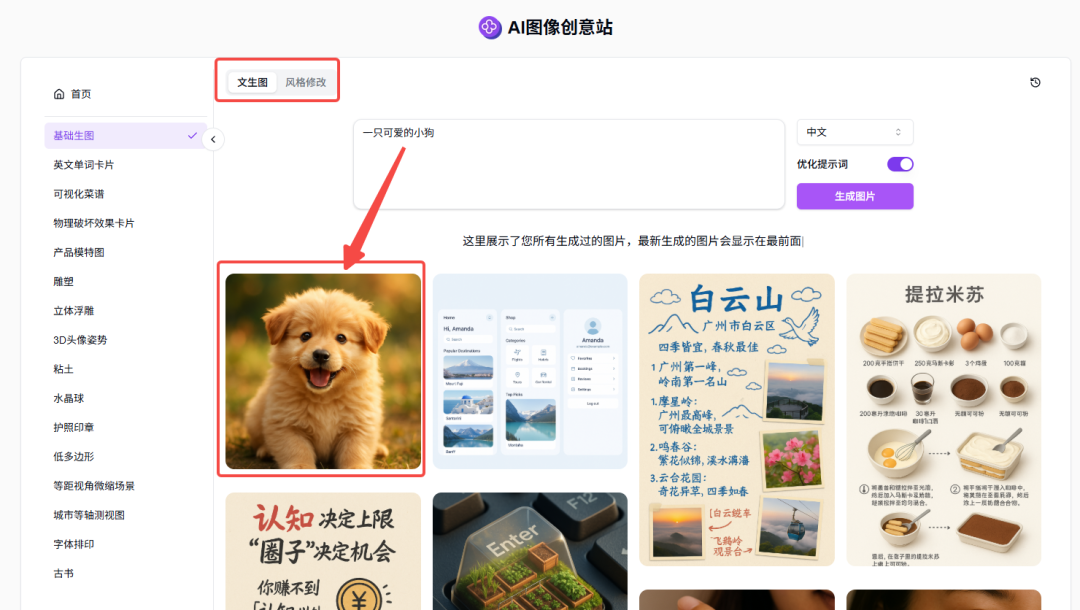Open the 白云山 poster thumbnail
1080x610 pixels.
(737, 420)
